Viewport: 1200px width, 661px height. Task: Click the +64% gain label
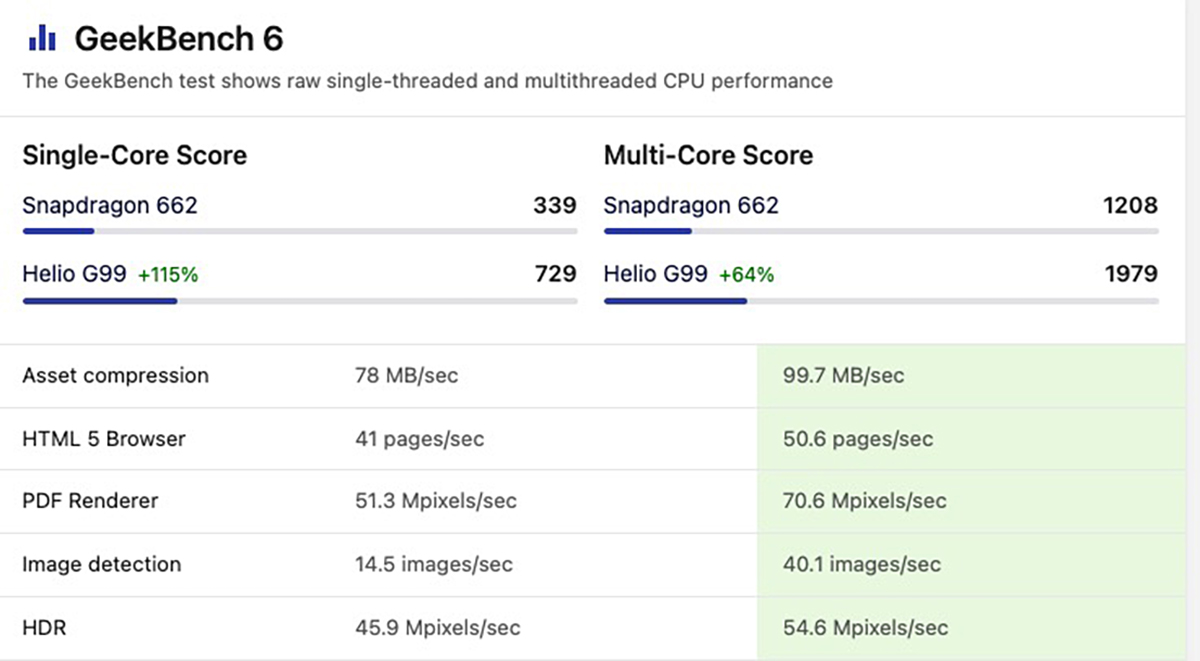click(x=746, y=275)
